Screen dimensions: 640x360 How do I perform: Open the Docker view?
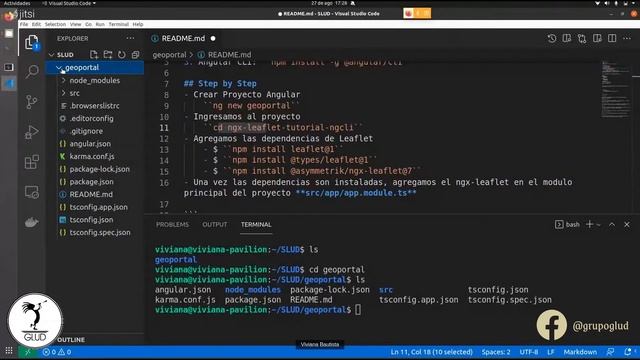coord(31,222)
